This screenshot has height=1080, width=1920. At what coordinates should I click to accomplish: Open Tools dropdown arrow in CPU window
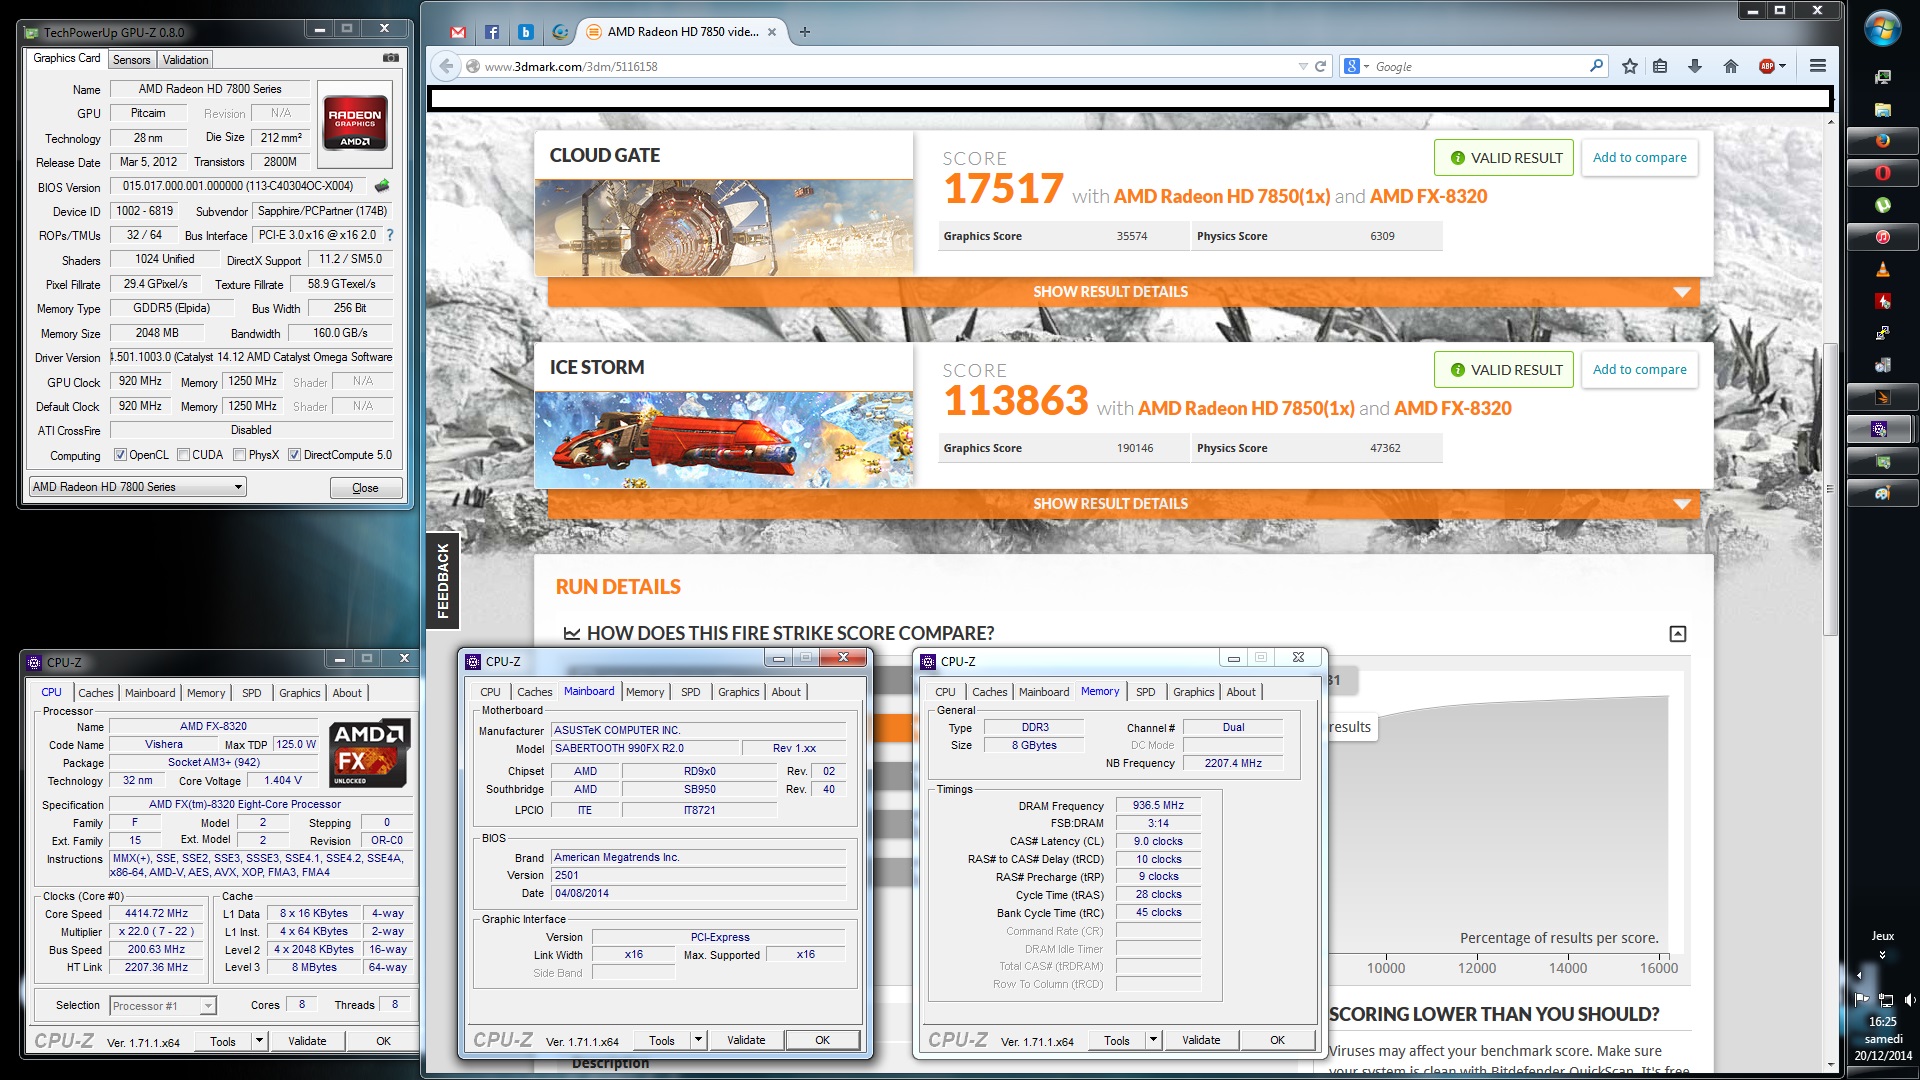click(x=259, y=1041)
